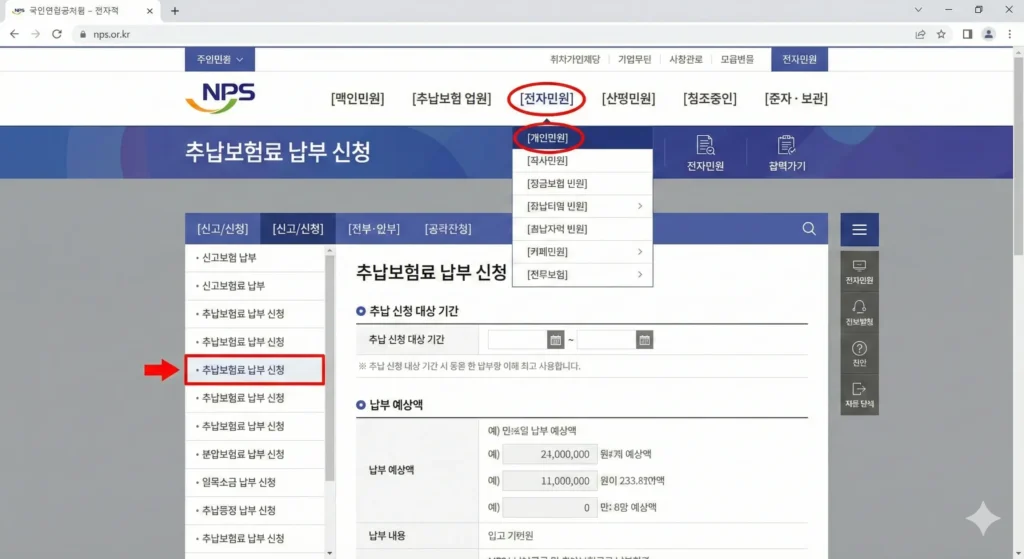
Task: Click the headset icon in right sidebar
Action: [859, 306]
